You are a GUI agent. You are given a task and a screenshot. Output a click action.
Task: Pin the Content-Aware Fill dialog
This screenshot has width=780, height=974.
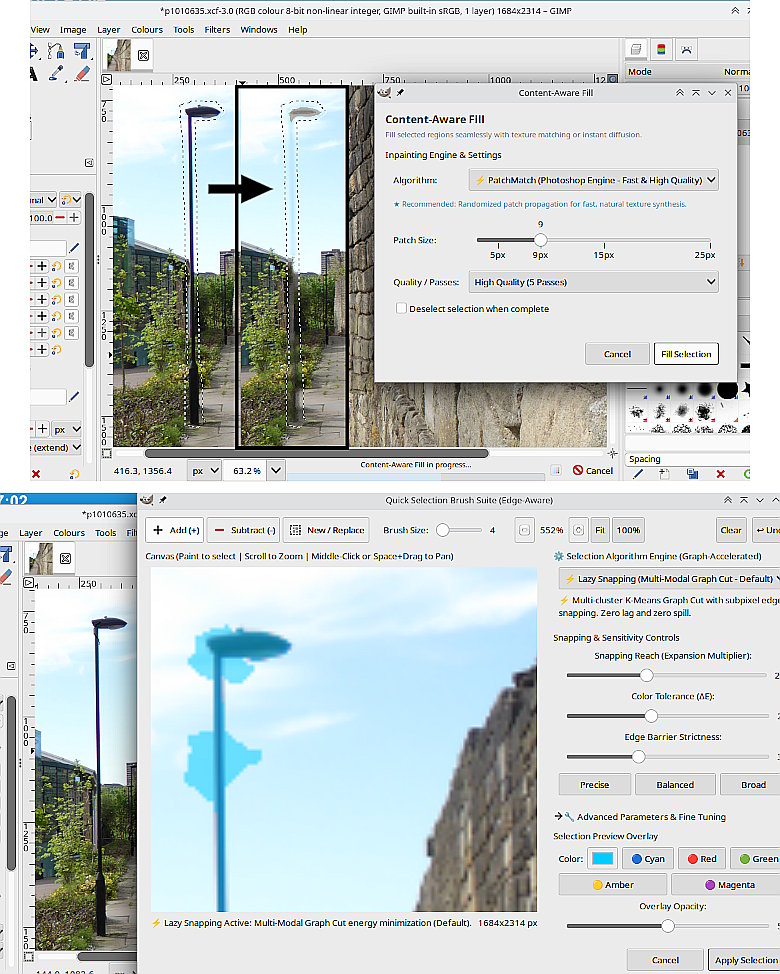[400, 93]
